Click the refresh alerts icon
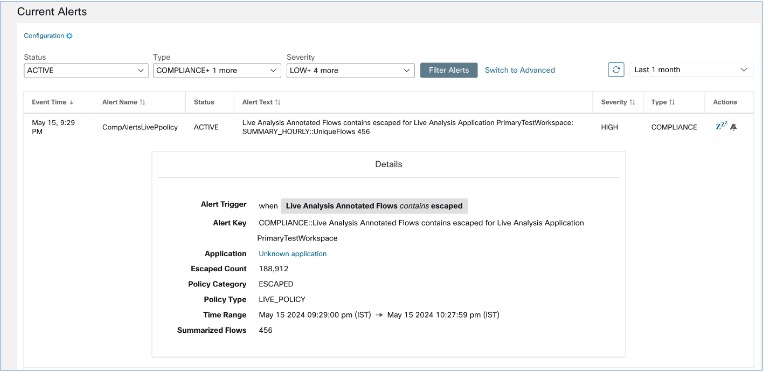Image resolution: width=764 pixels, height=372 pixels. (x=616, y=70)
